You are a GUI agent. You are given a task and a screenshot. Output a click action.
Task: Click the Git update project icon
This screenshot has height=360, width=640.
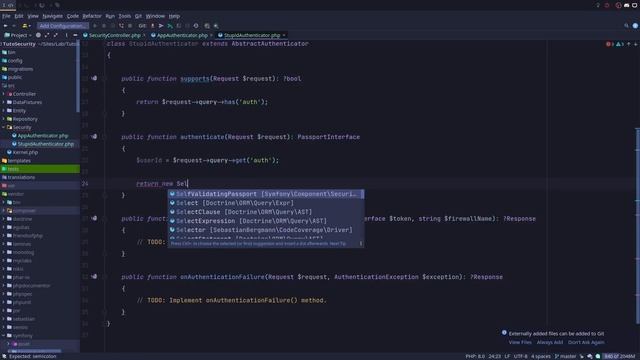click(153, 26)
